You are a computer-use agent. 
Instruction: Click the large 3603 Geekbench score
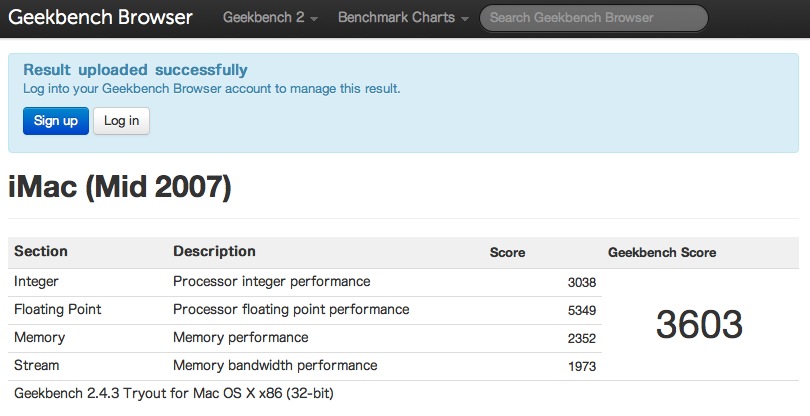click(x=699, y=324)
